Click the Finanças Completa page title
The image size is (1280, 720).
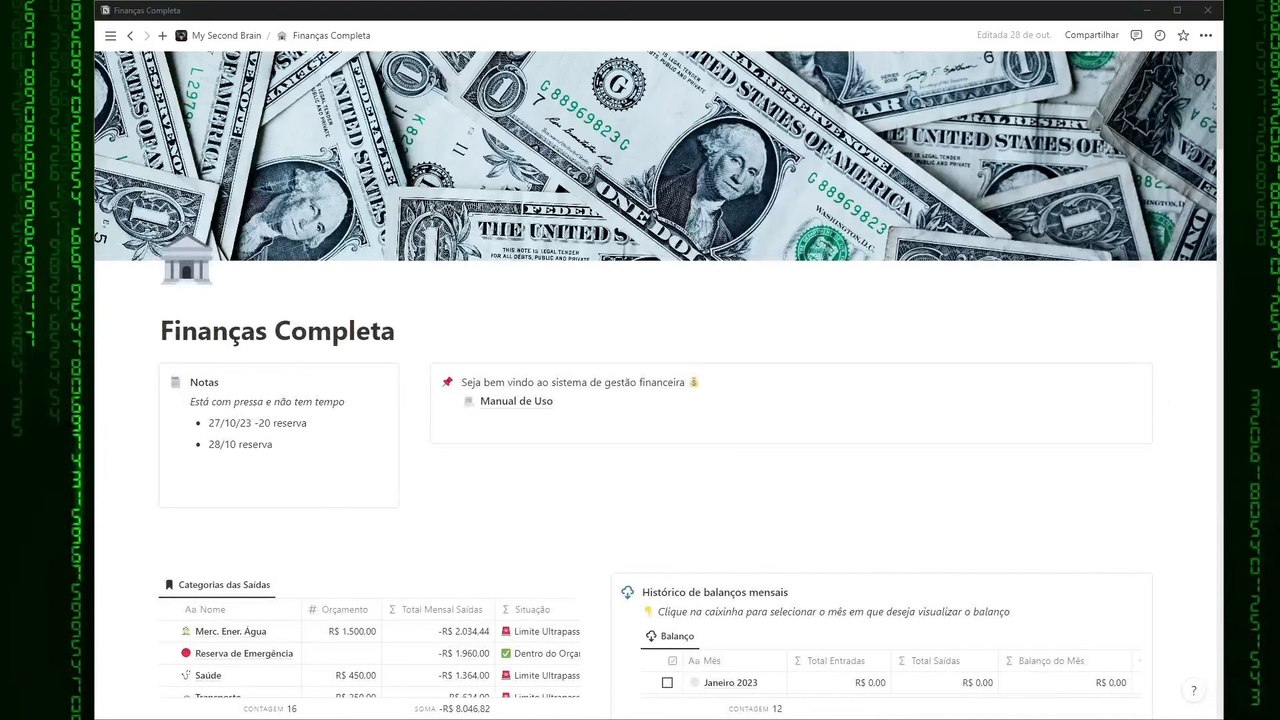277,331
